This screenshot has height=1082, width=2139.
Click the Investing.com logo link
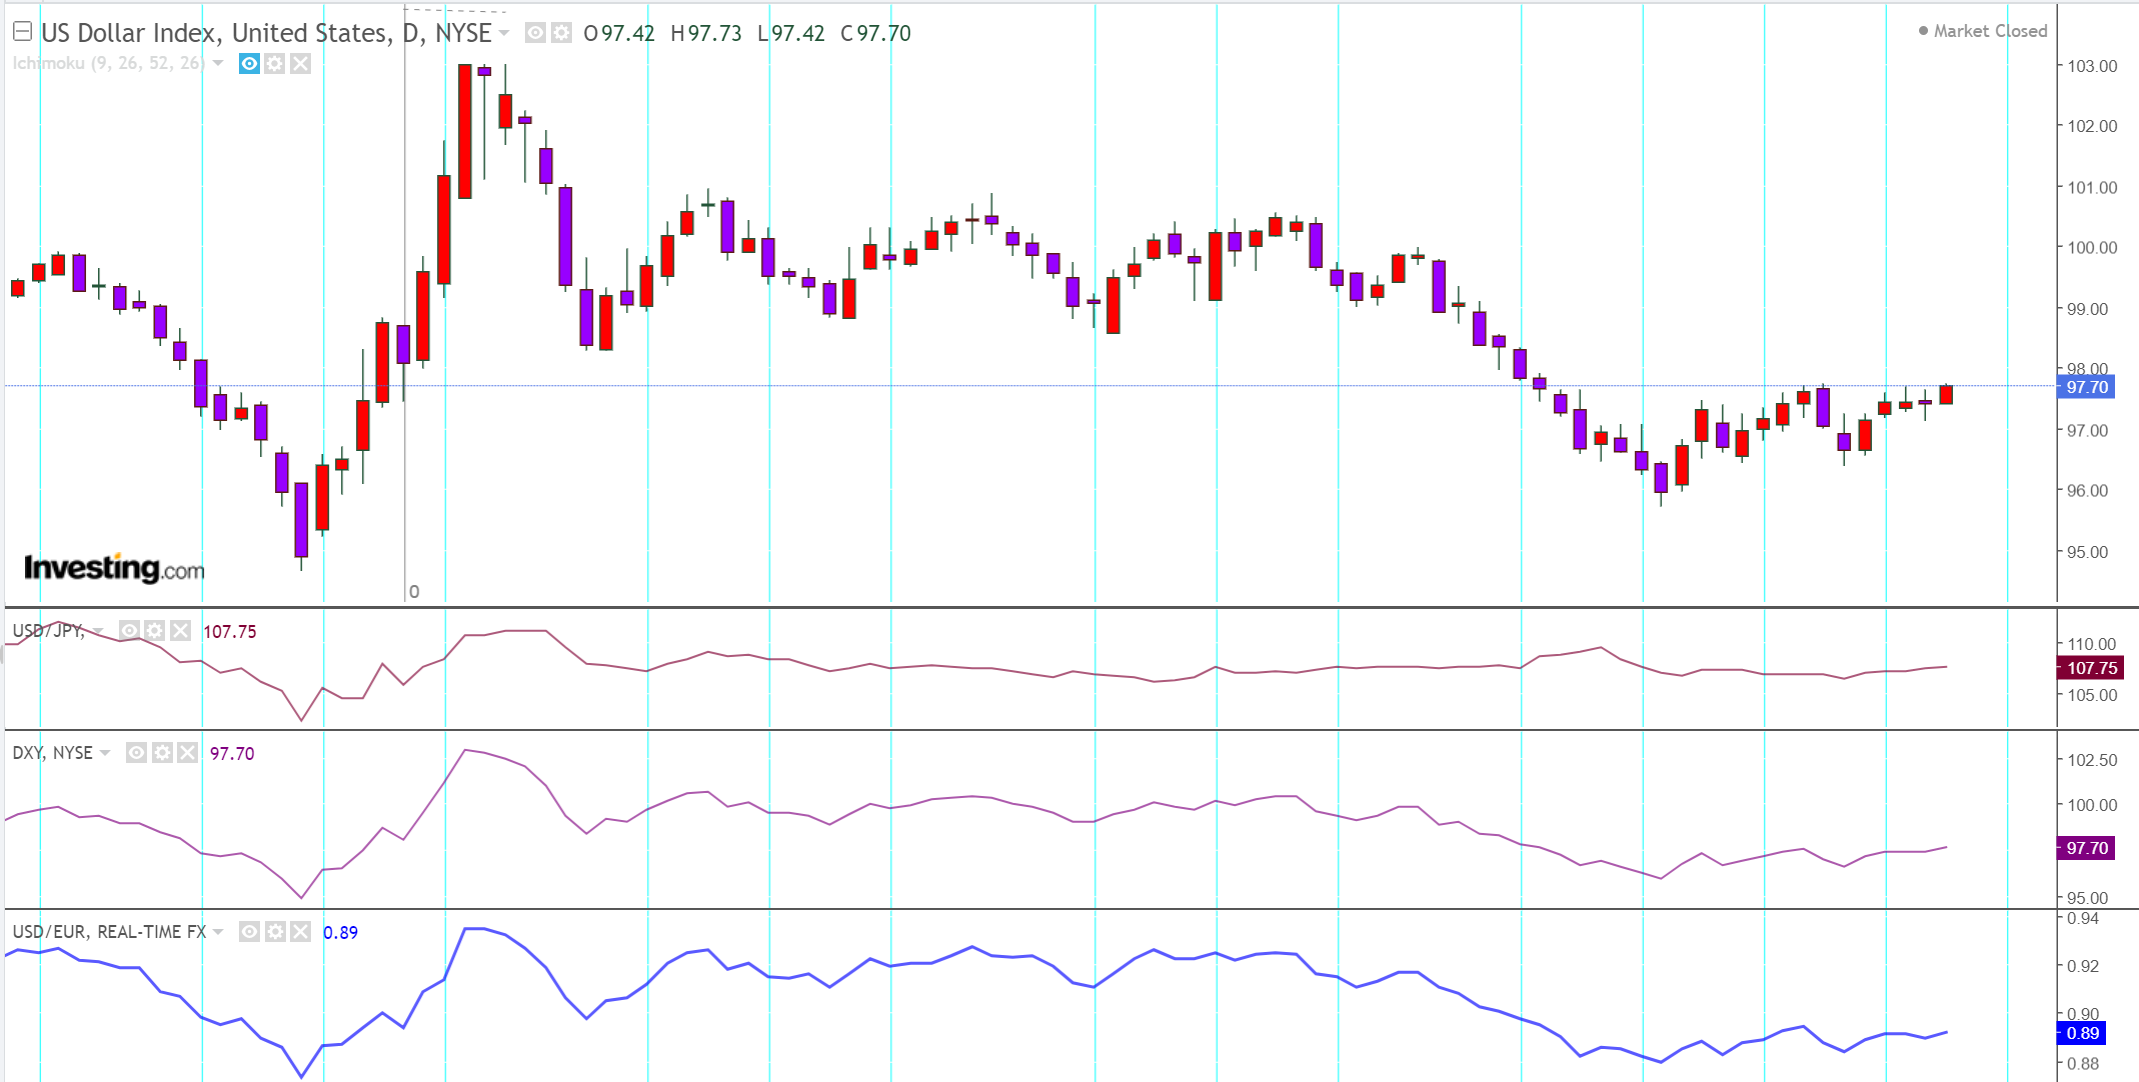point(114,568)
